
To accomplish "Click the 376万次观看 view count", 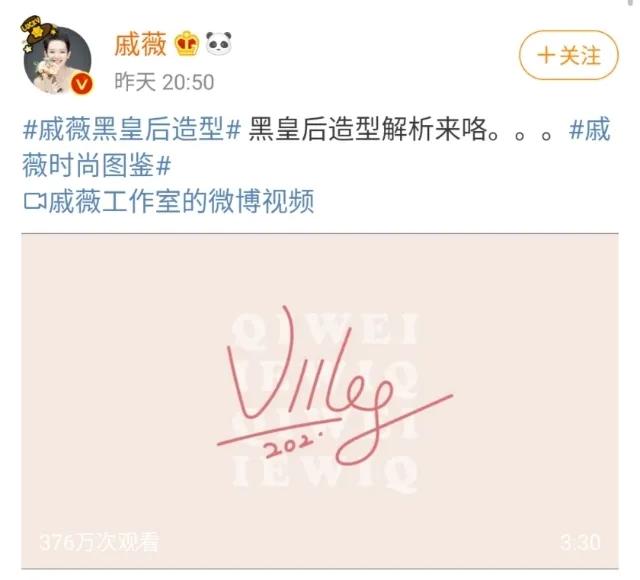I will tap(100, 542).
